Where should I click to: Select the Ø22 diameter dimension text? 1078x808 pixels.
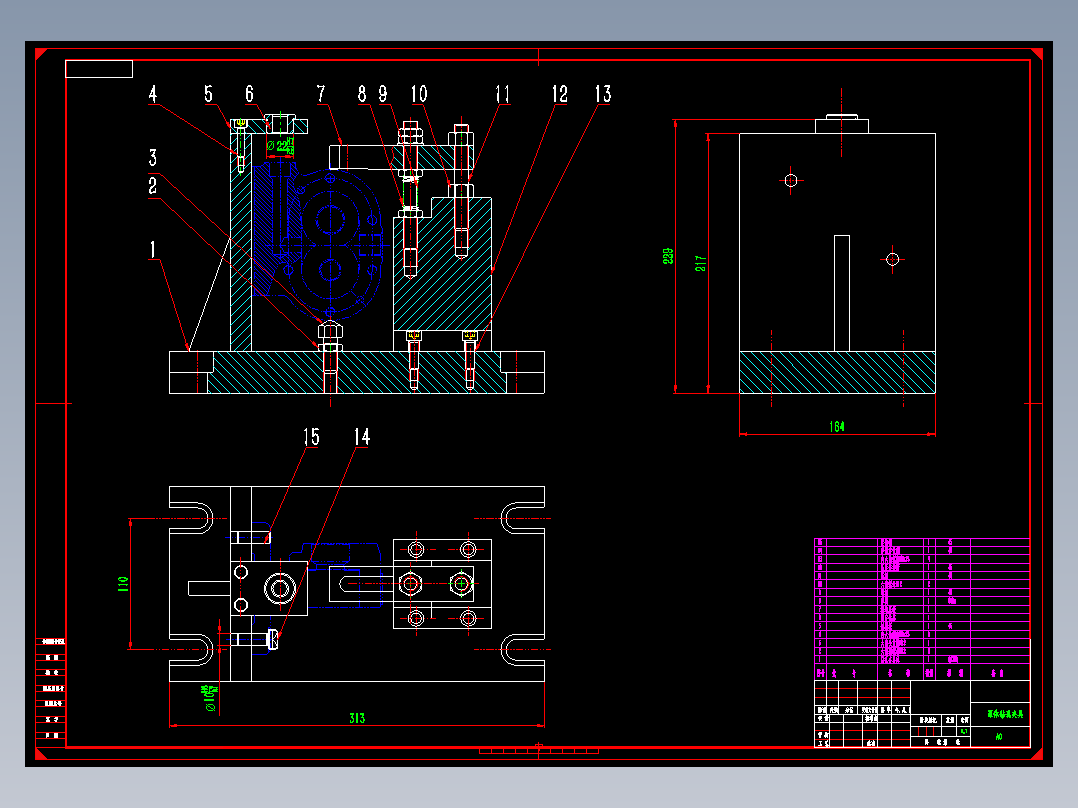280,145
